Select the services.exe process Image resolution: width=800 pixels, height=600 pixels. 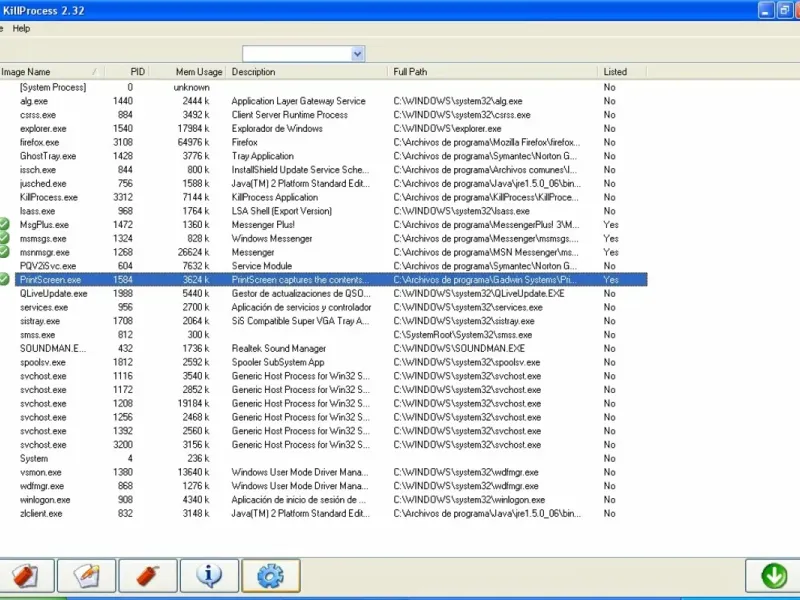click(44, 307)
